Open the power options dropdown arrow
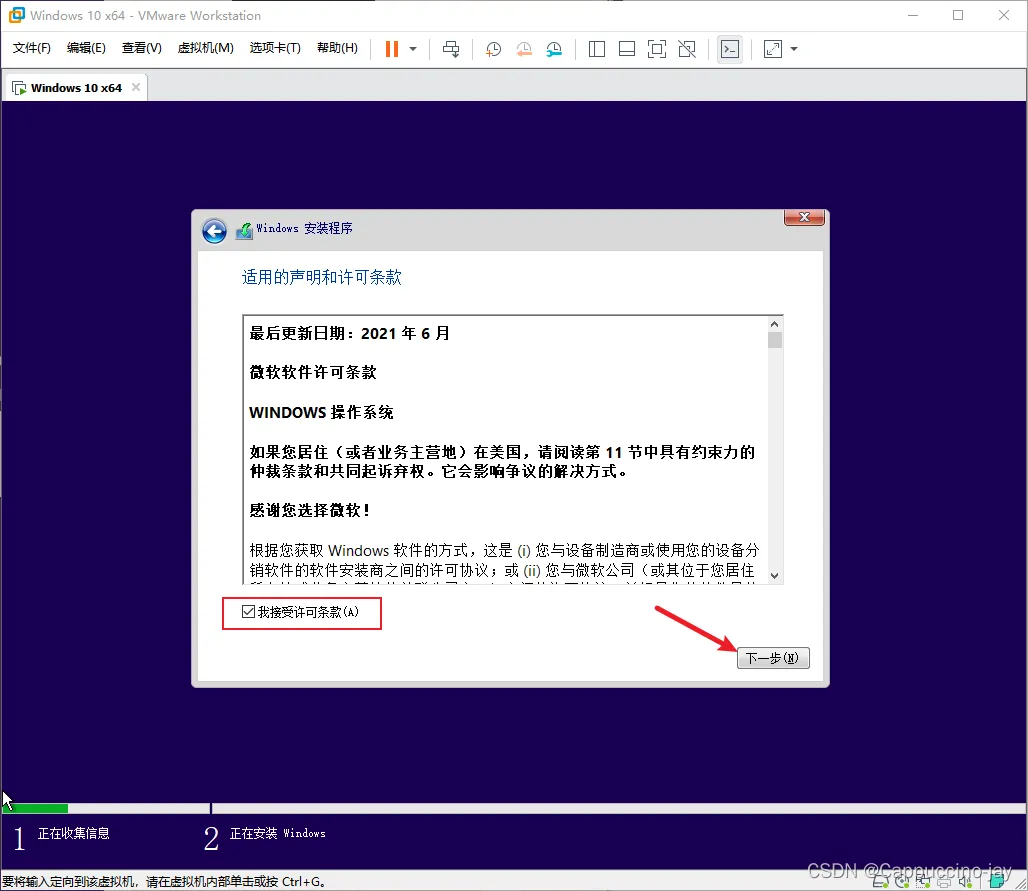1028x891 pixels. pos(413,49)
